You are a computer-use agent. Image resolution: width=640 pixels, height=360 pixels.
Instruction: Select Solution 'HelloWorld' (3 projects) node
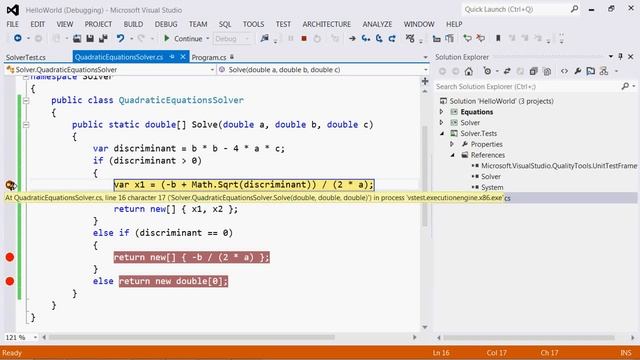point(501,101)
